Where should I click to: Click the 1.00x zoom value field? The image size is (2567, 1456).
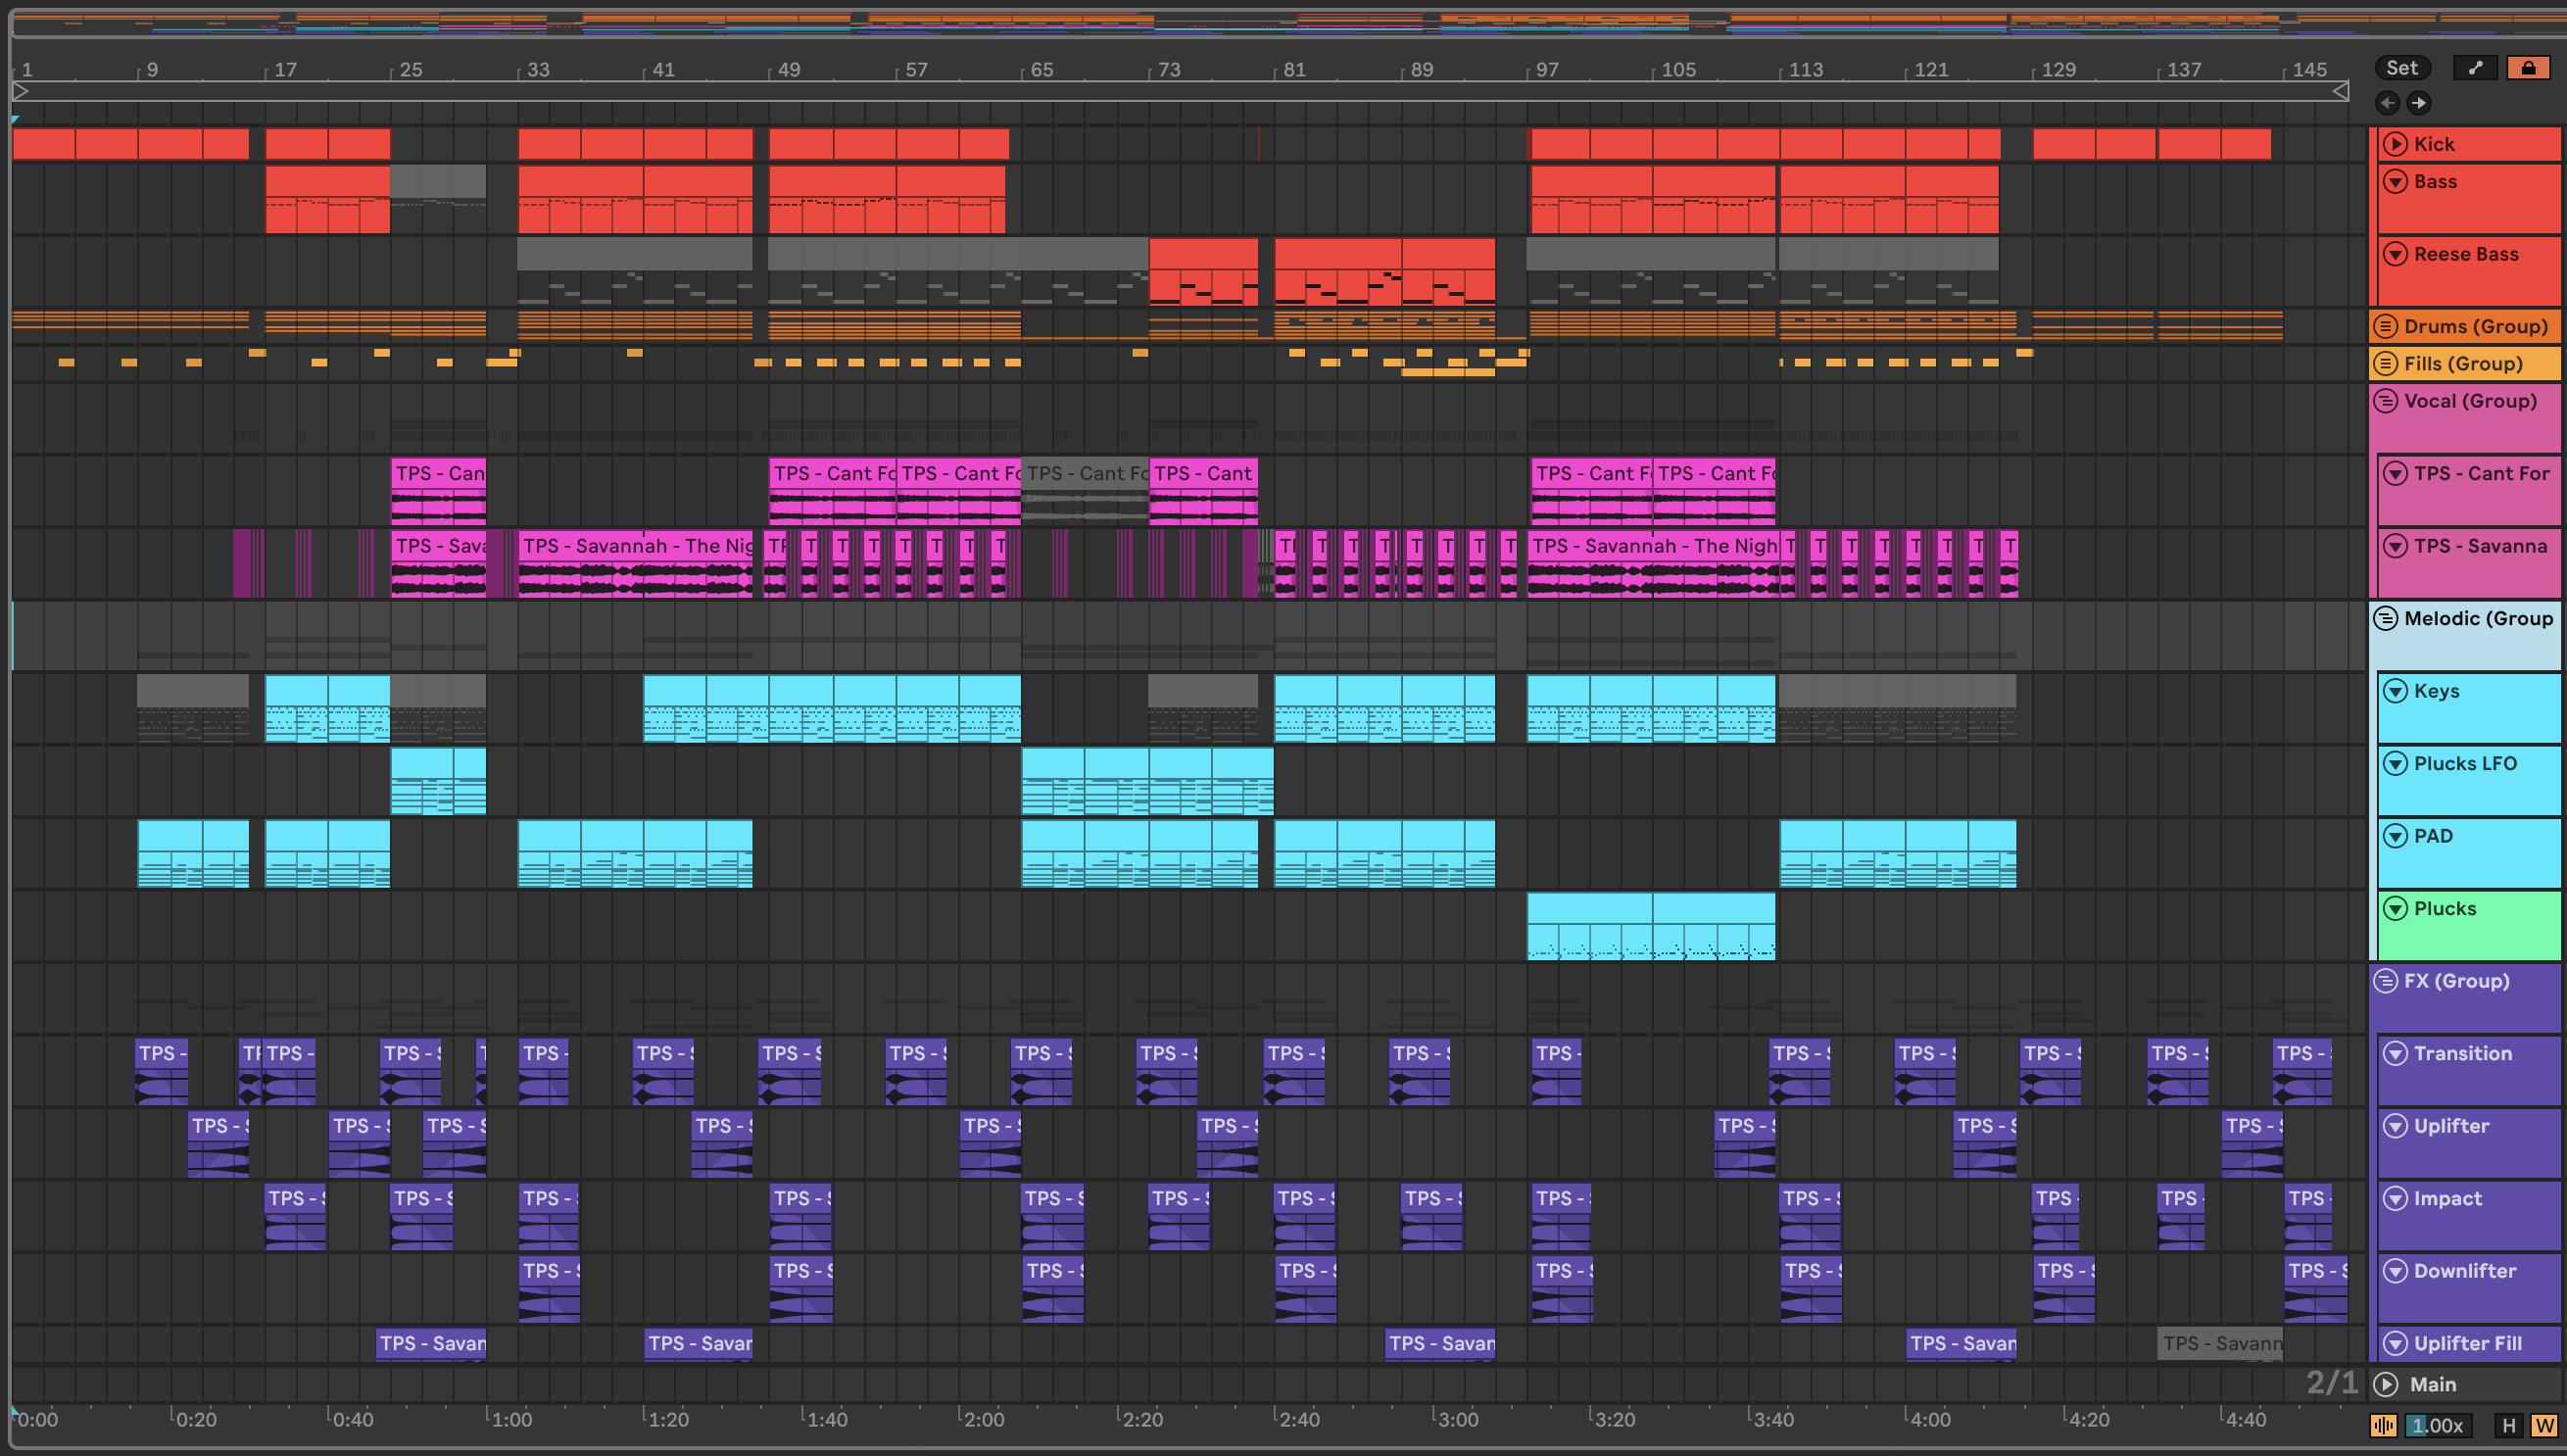[x=2438, y=1426]
